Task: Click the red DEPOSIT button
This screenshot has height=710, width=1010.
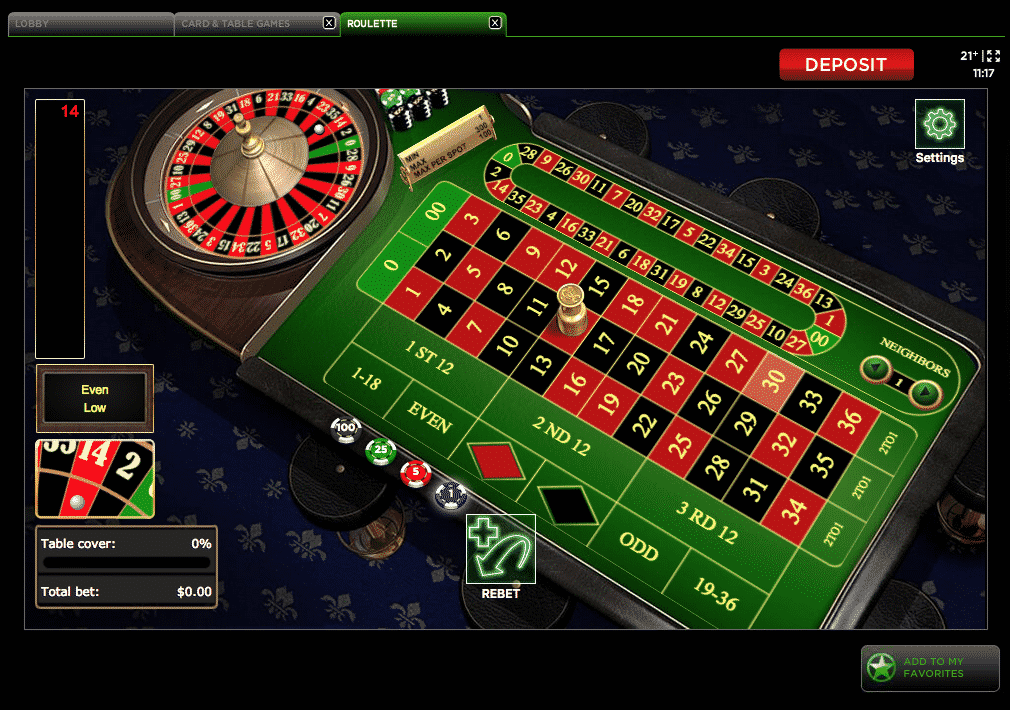Action: 846,64
